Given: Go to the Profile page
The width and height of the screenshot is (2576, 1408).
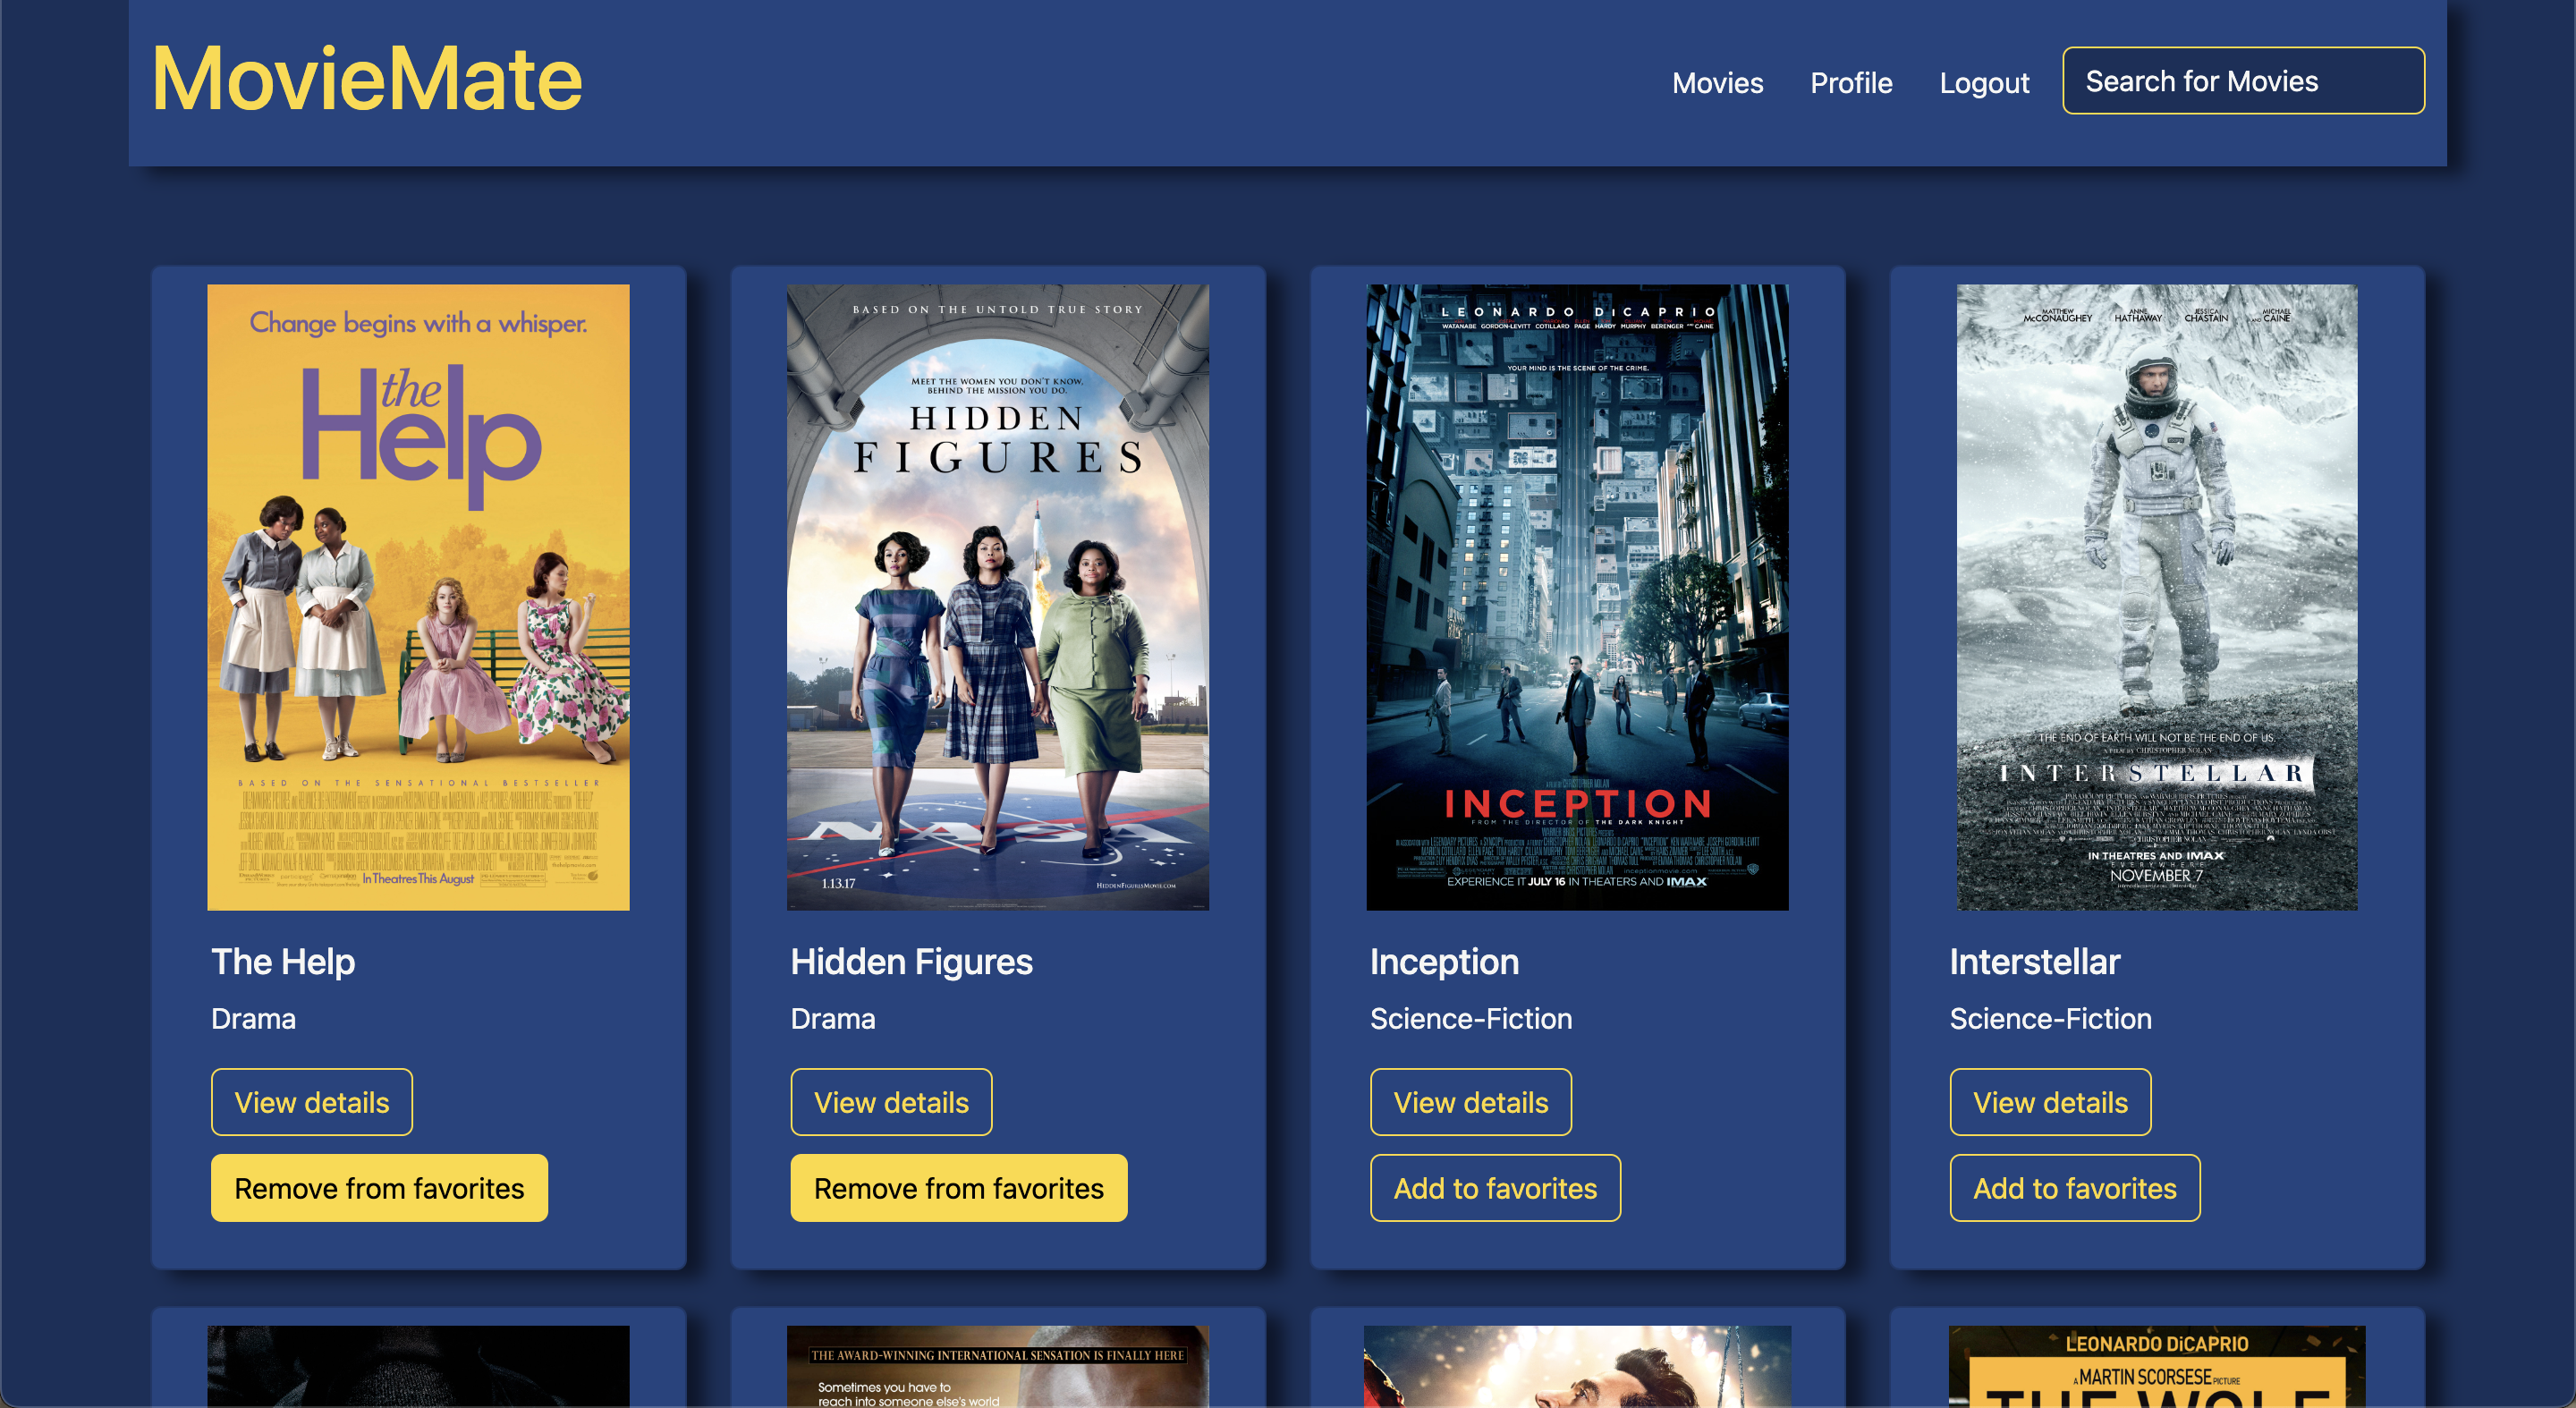Looking at the screenshot, I should pos(1850,82).
